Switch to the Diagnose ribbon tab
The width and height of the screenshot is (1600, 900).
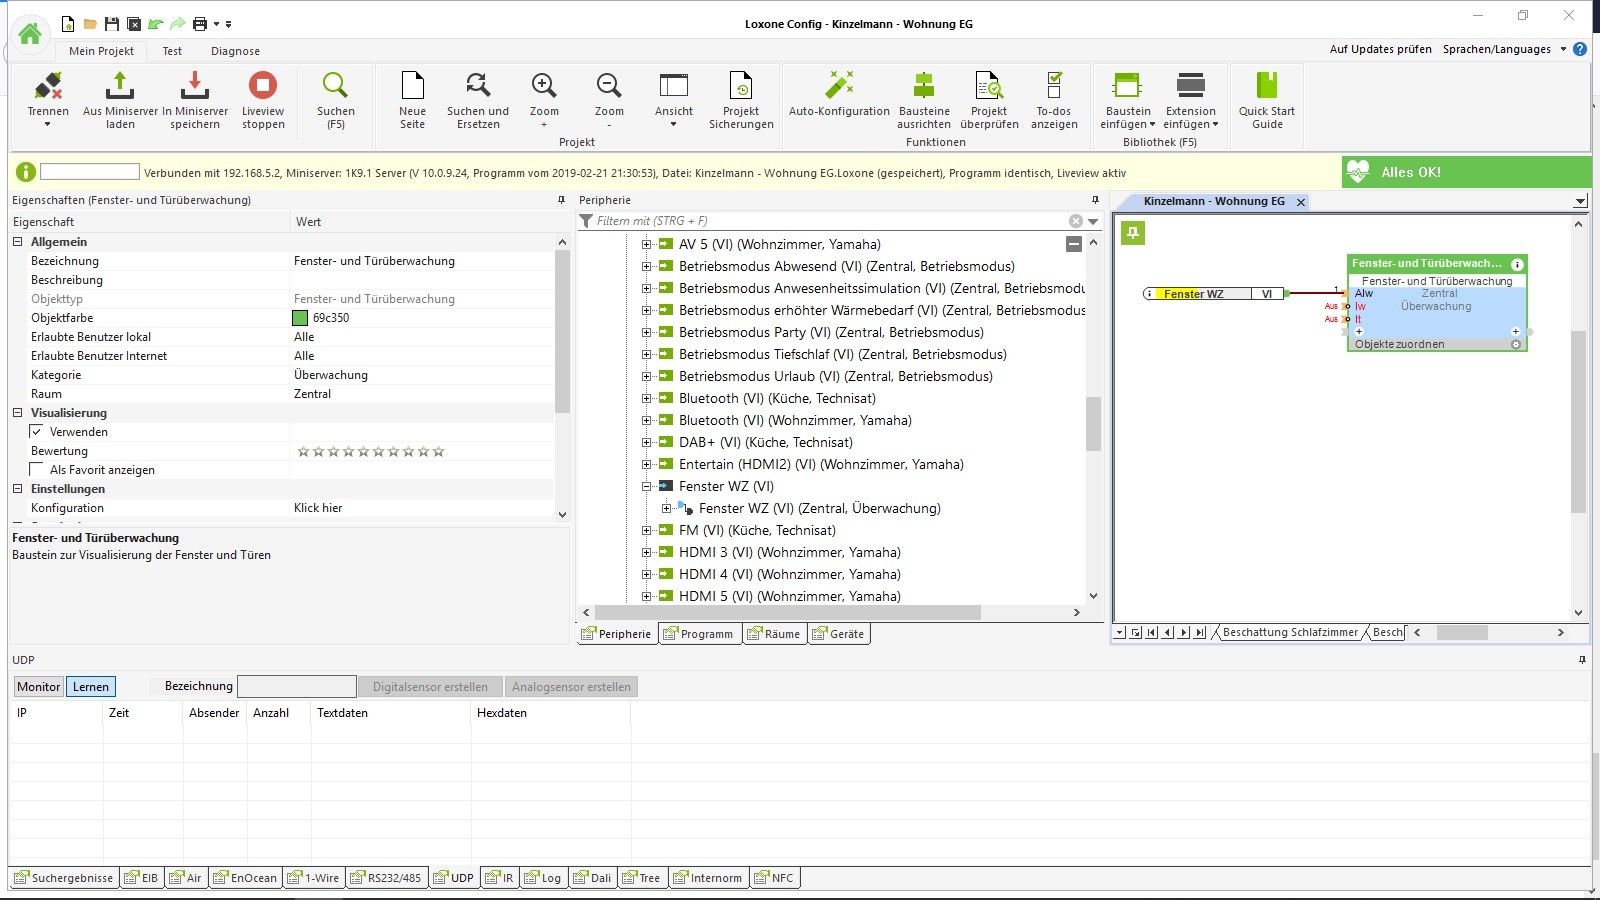coord(235,51)
